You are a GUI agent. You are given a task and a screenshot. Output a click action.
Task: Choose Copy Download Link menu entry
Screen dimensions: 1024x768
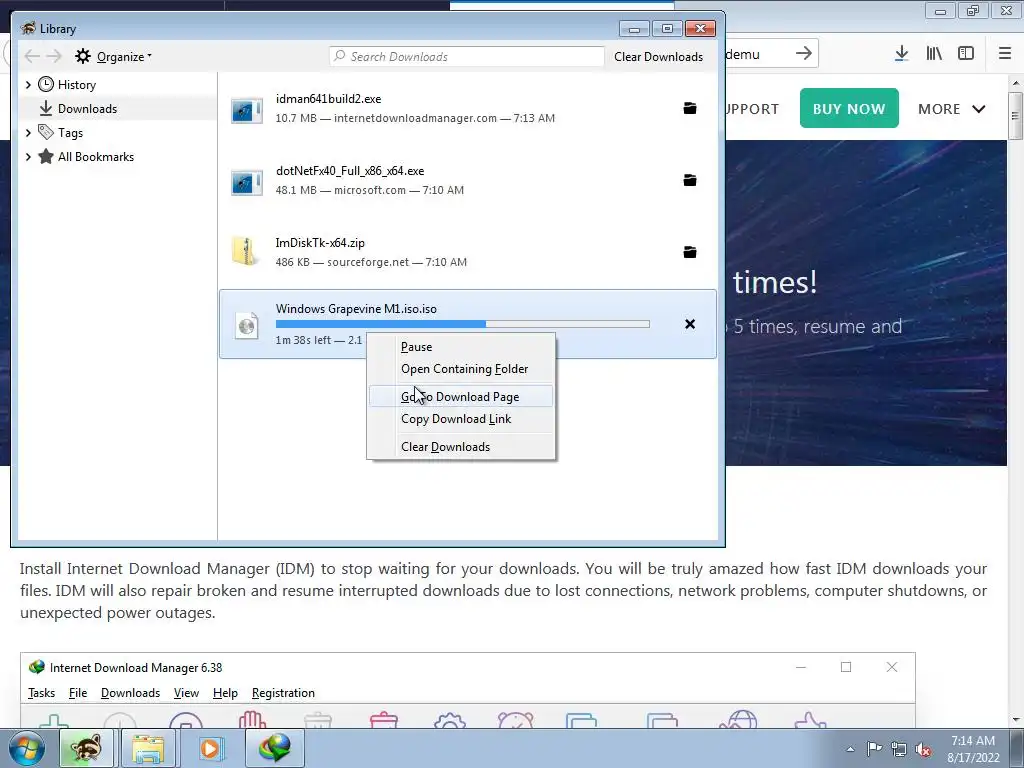coord(461,419)
